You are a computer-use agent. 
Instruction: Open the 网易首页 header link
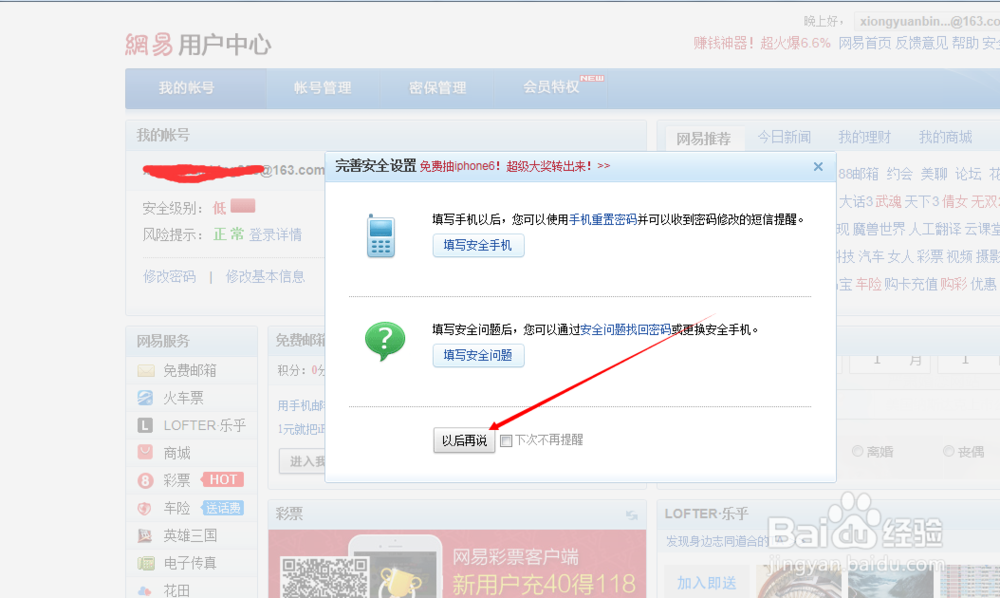click(x=864, y=43)
